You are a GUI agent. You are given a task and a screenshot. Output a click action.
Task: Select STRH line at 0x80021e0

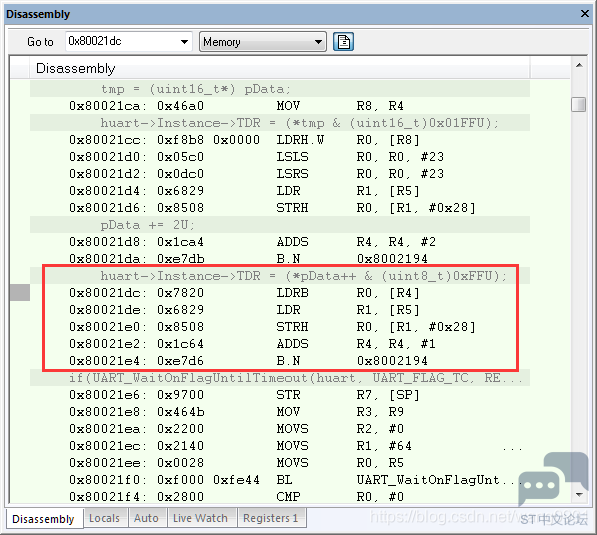point(280,327)
